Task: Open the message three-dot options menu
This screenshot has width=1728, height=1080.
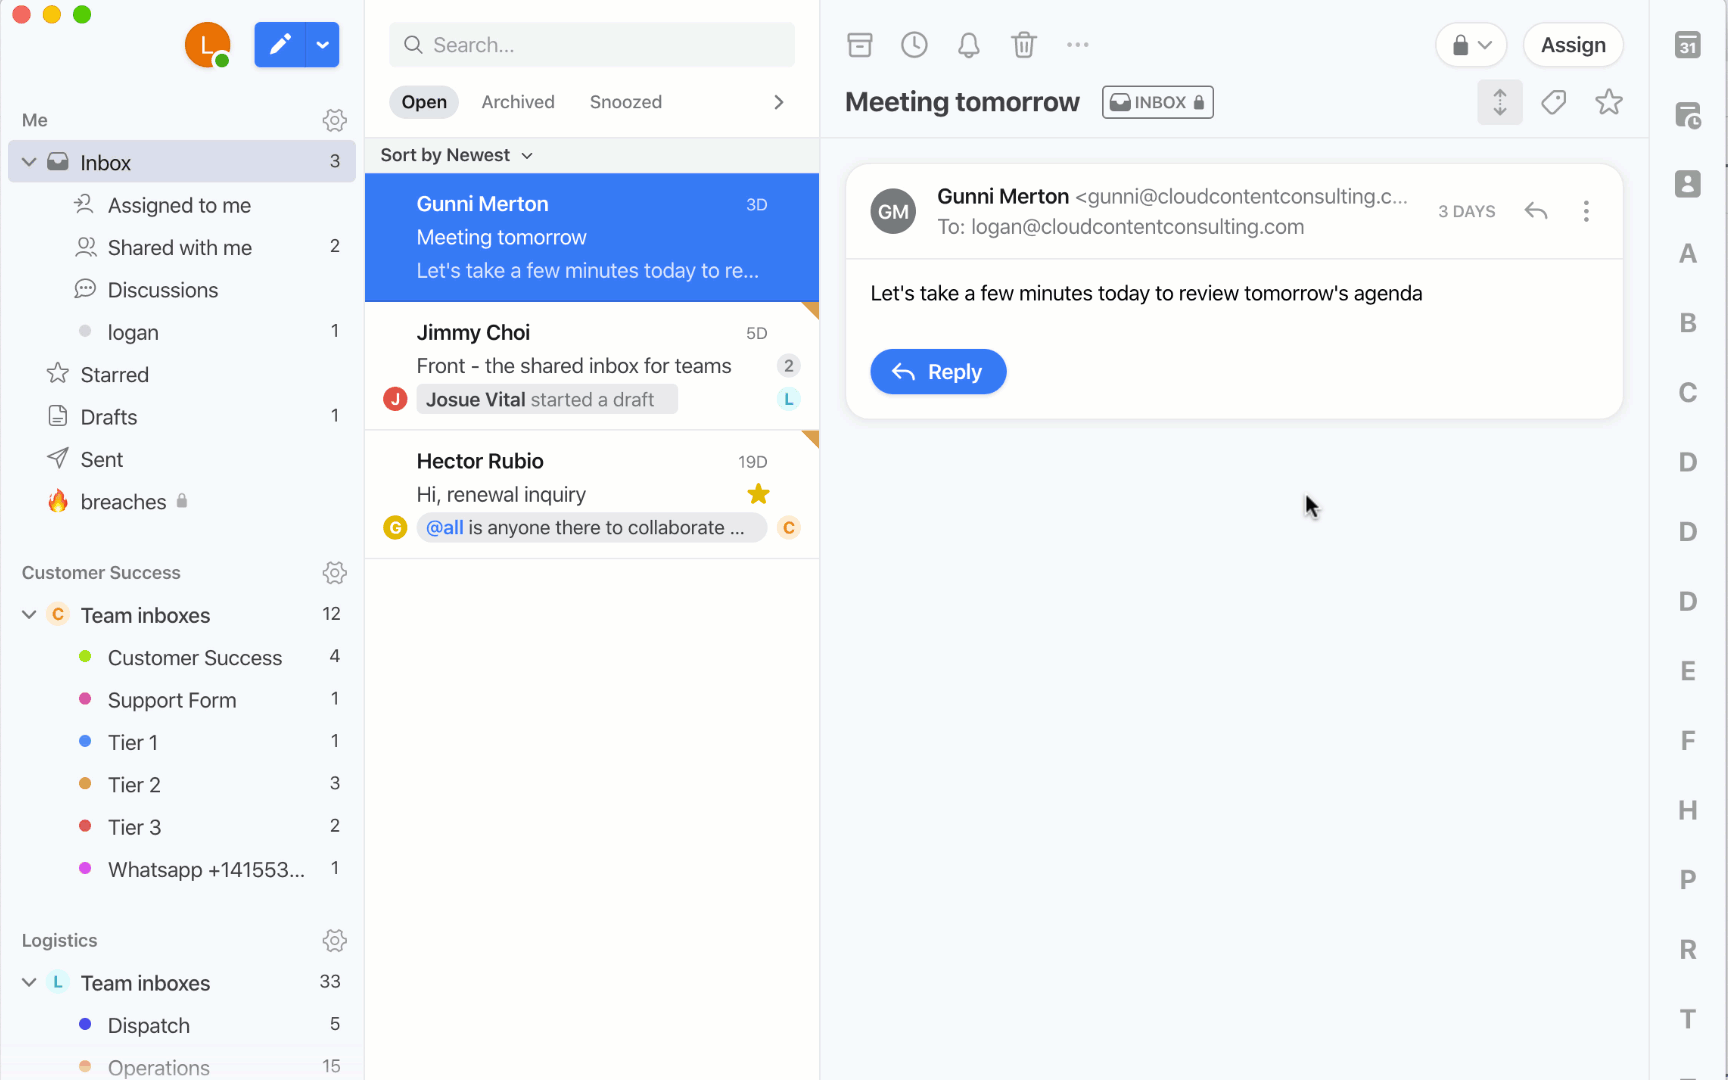Action: 1586,211
